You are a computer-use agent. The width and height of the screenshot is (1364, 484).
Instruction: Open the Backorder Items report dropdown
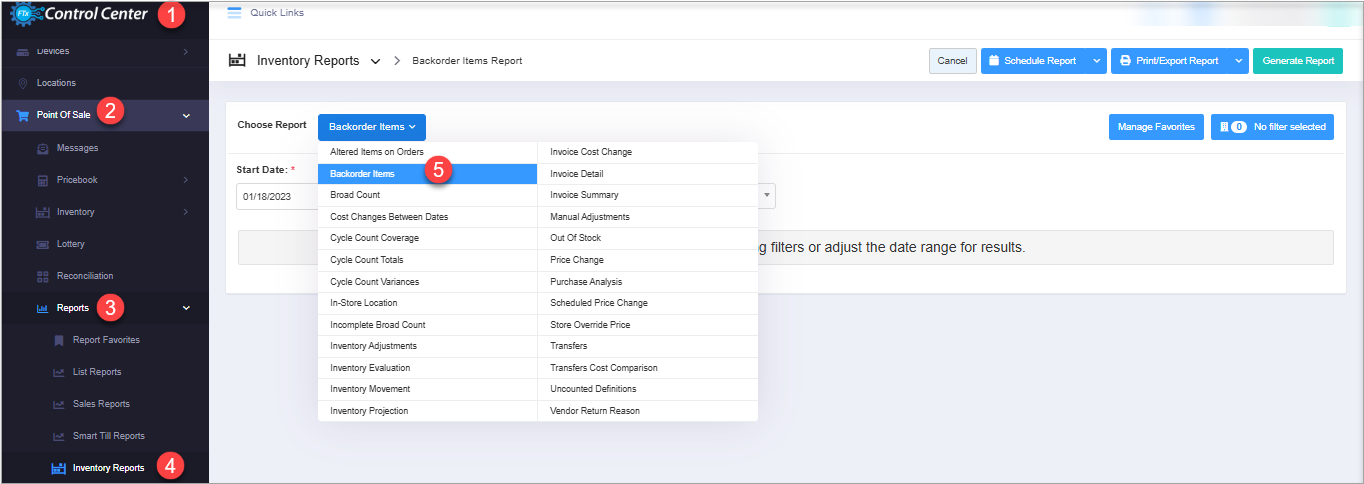pyautogui.click(x=371, y=127)
